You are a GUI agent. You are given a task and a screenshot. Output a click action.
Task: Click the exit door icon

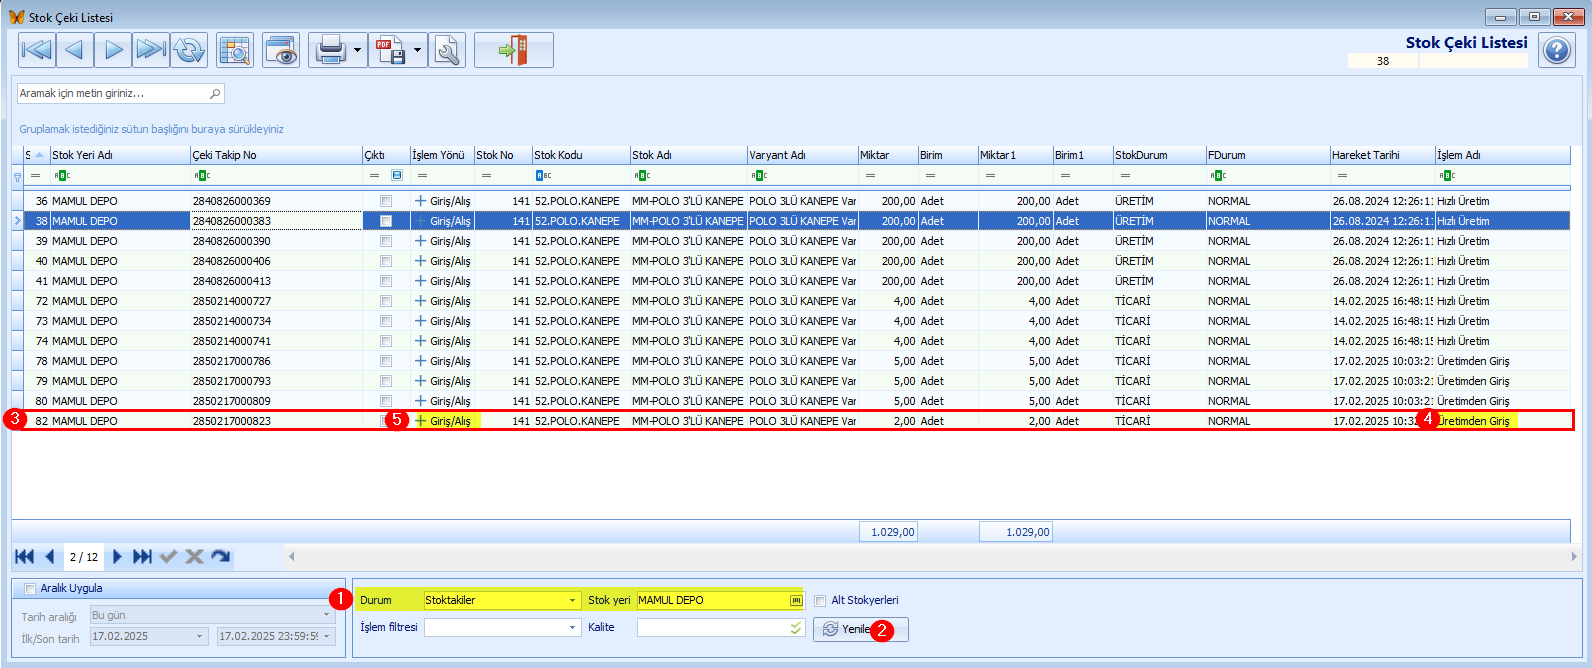click(x=513, y=50)
